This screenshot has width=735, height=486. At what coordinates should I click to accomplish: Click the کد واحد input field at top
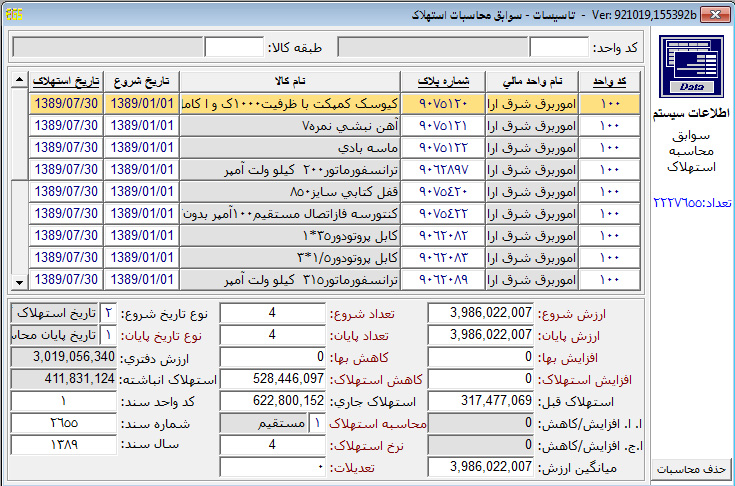[559, 47]
